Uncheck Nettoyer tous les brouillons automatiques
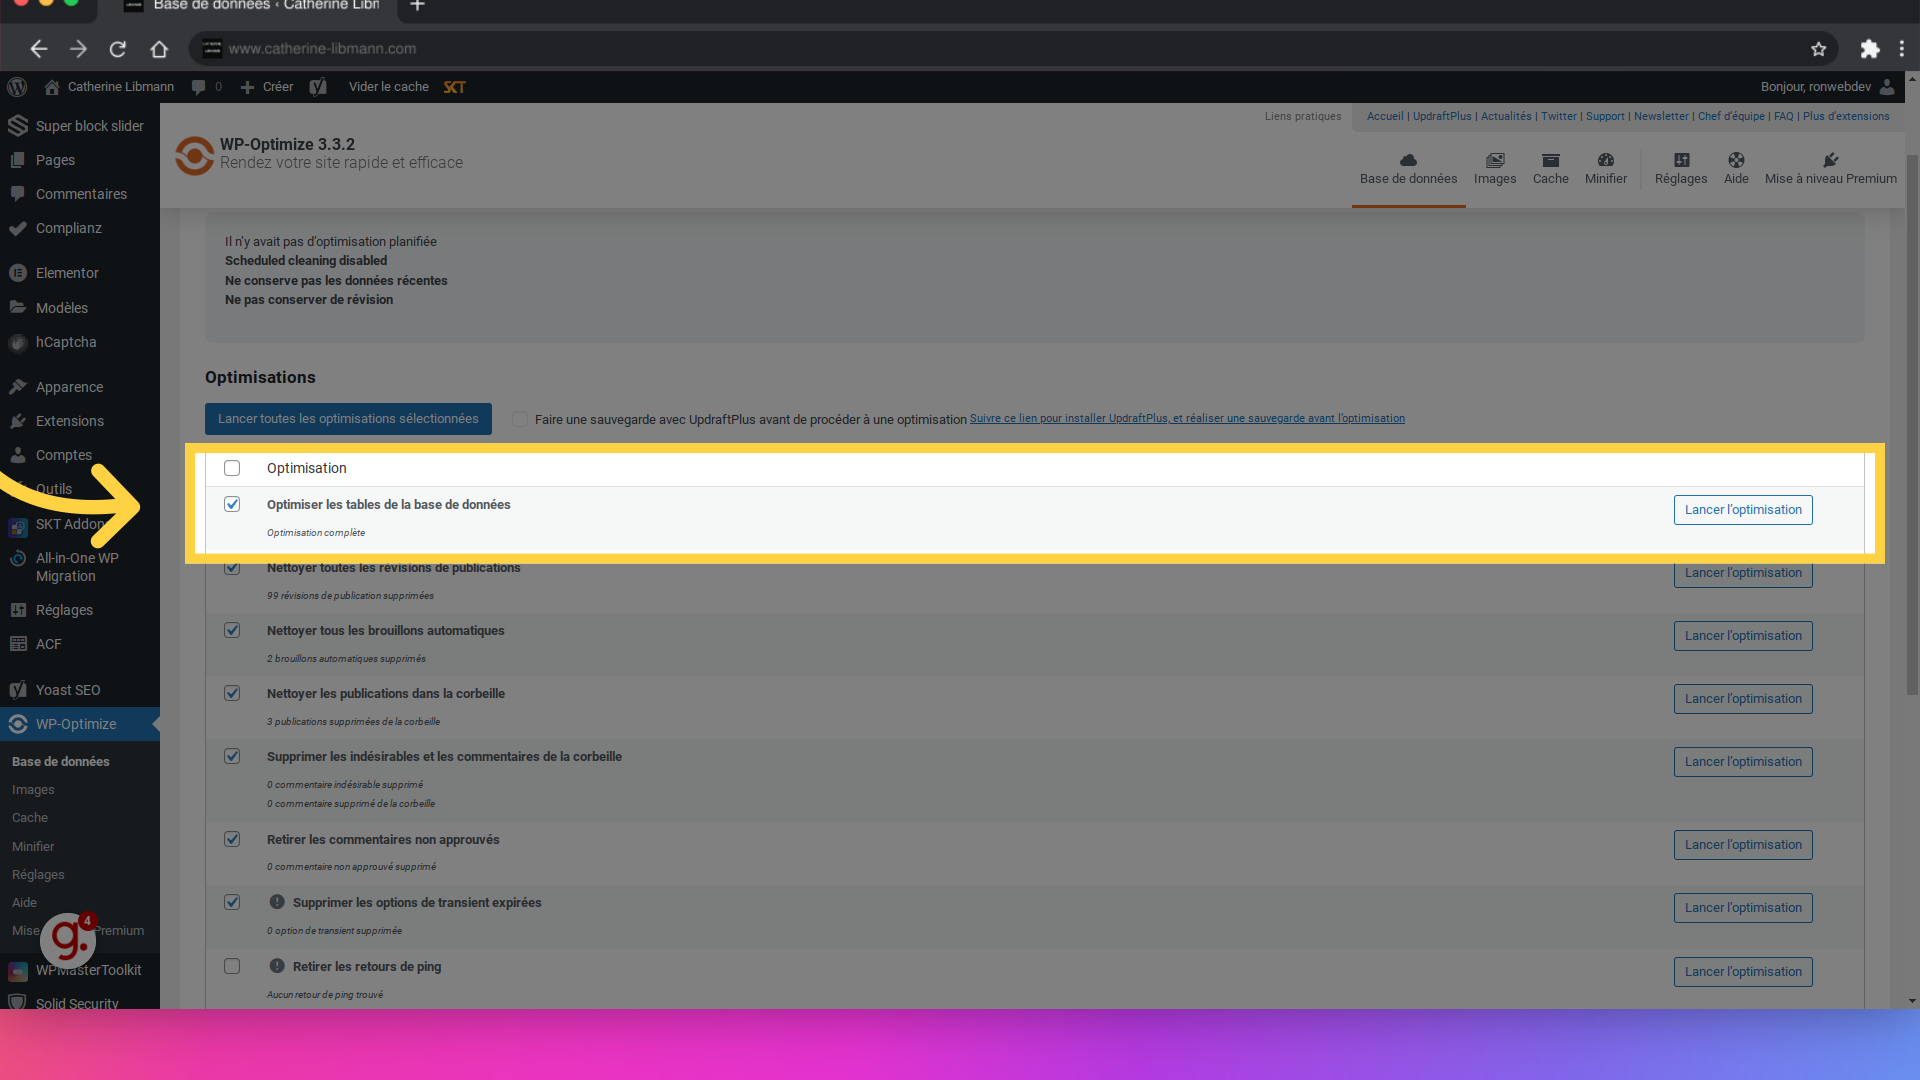The image size is (1920, 1080). 232,630
